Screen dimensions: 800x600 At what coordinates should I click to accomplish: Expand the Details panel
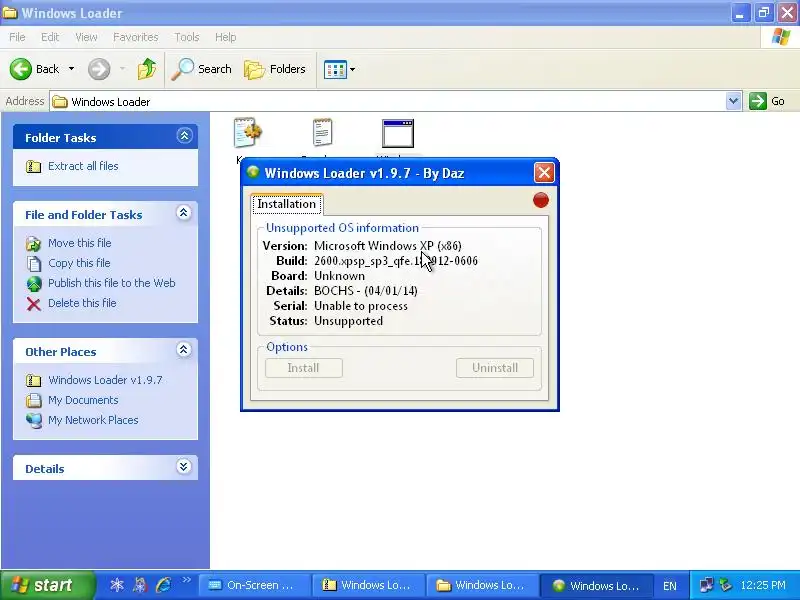click(x=184, y=467)
